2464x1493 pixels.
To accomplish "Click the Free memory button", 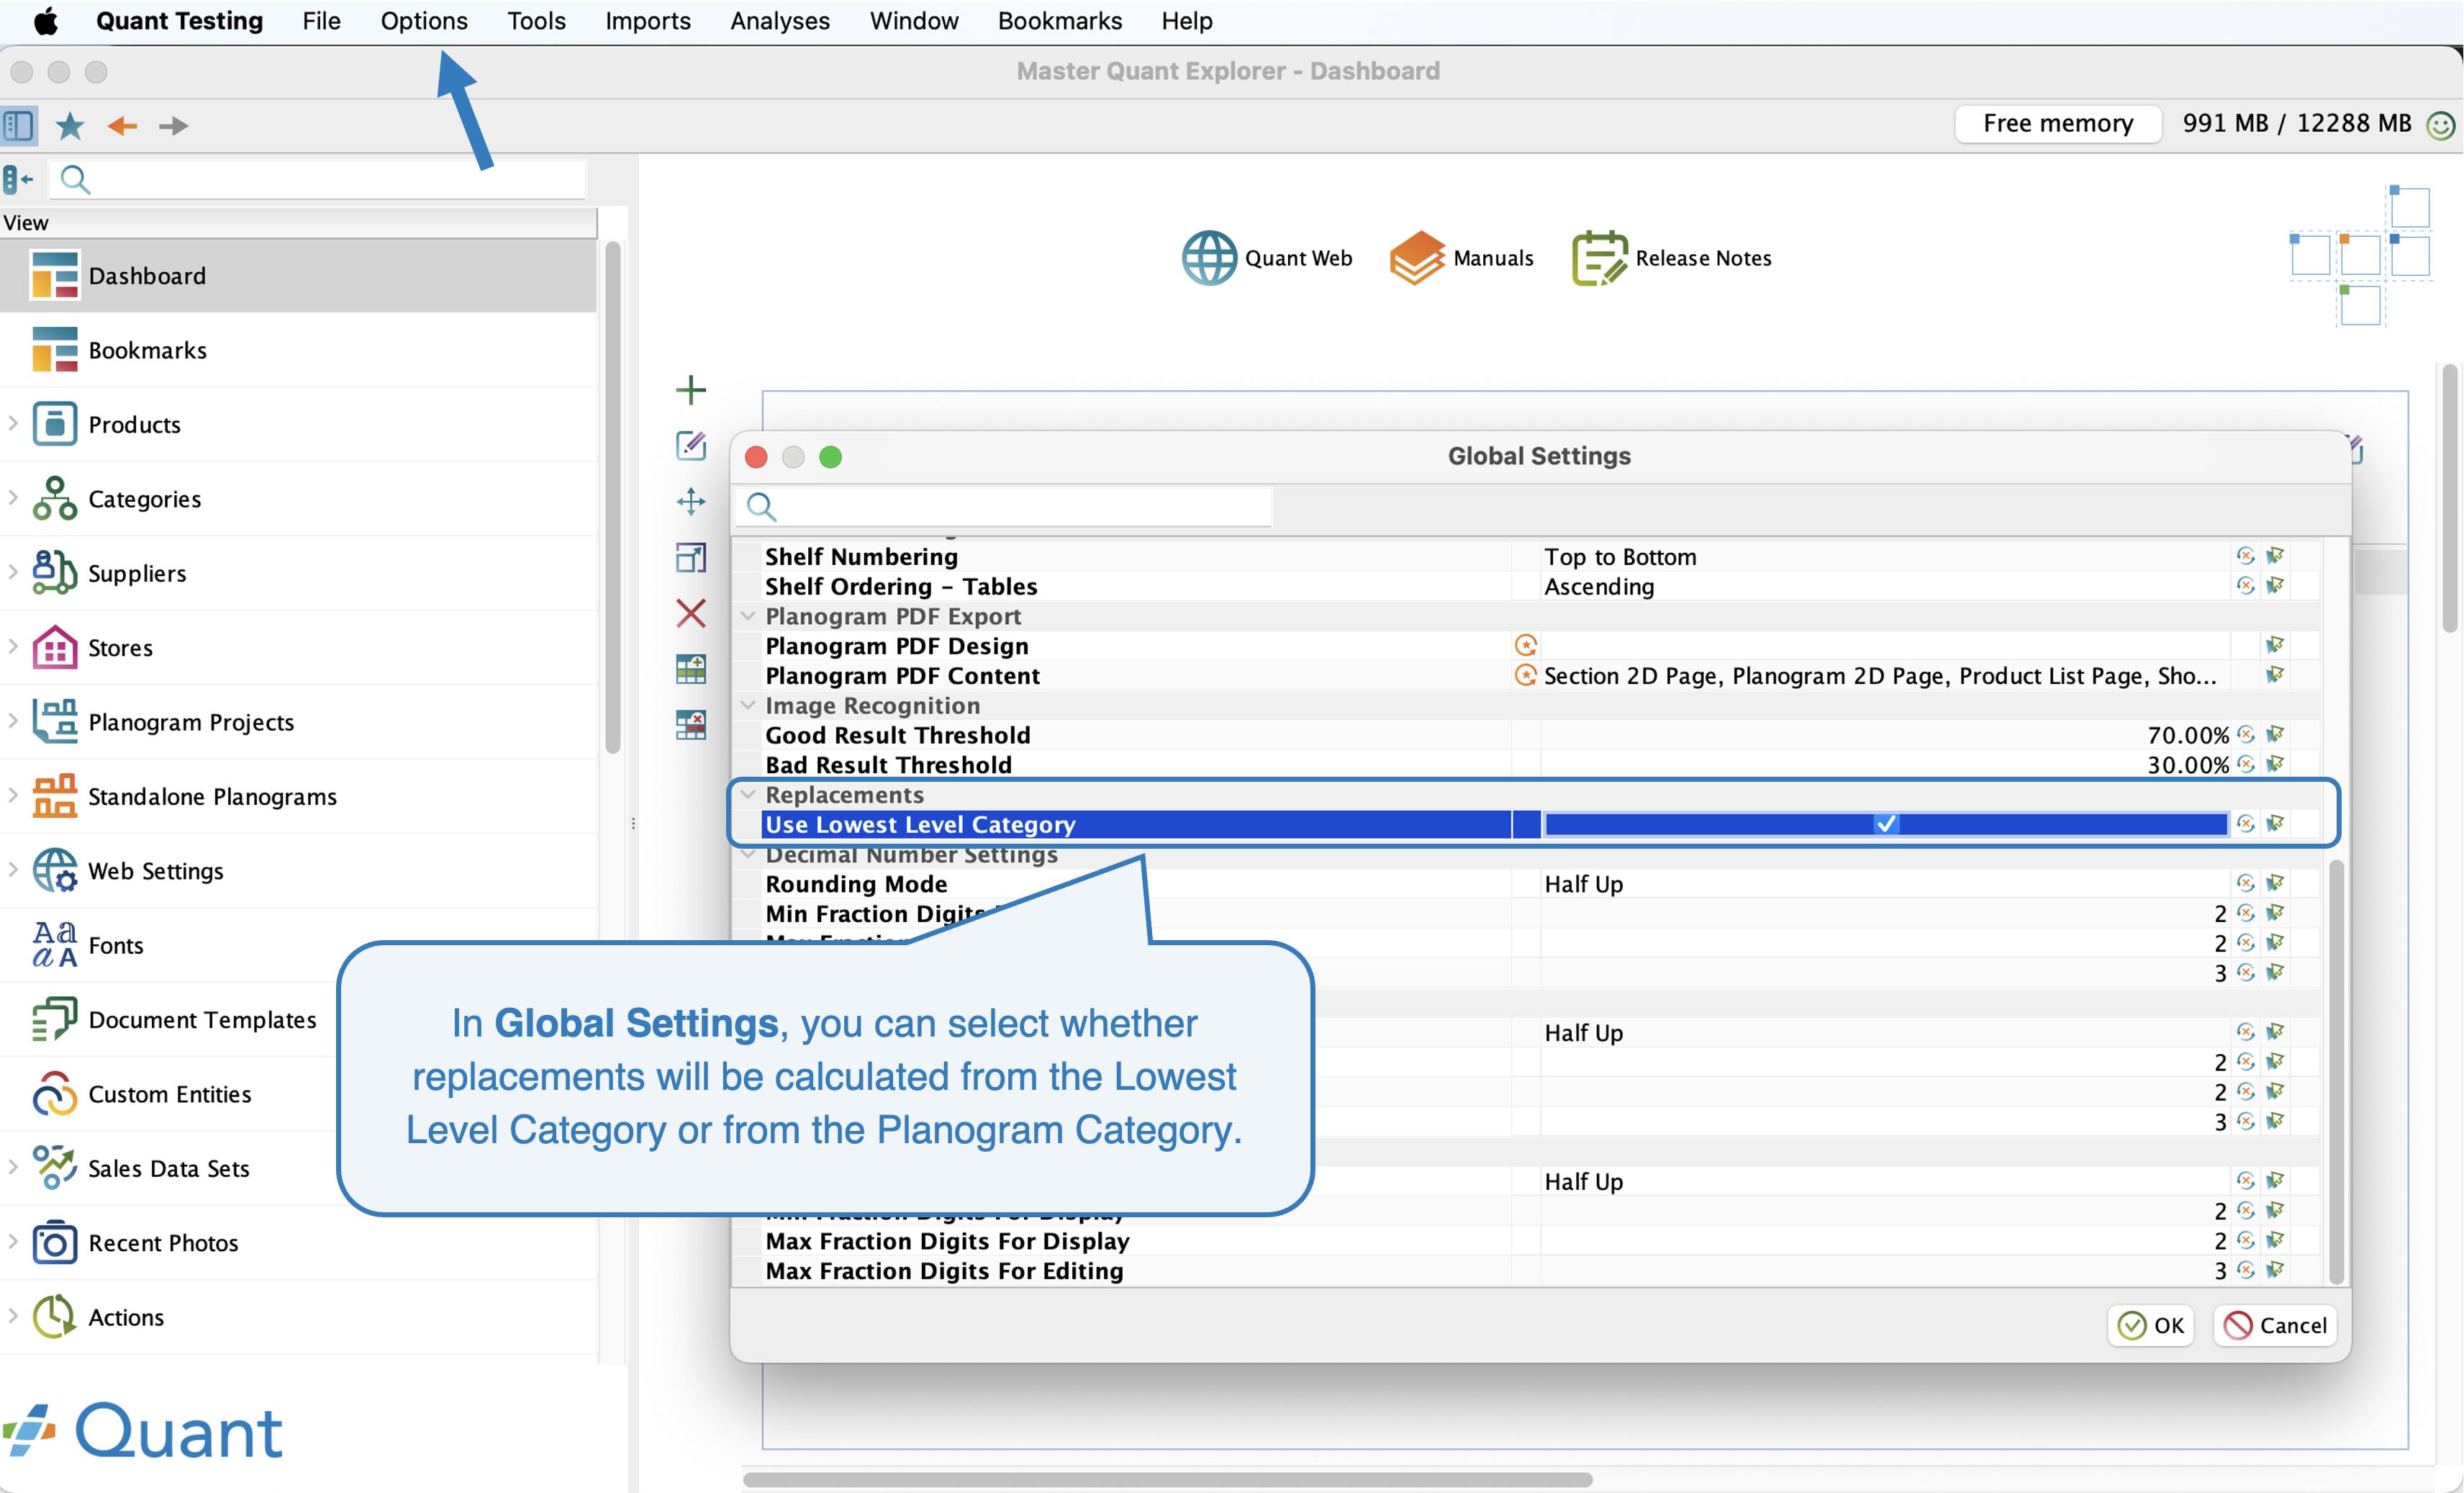I will tap(2058, 124).
